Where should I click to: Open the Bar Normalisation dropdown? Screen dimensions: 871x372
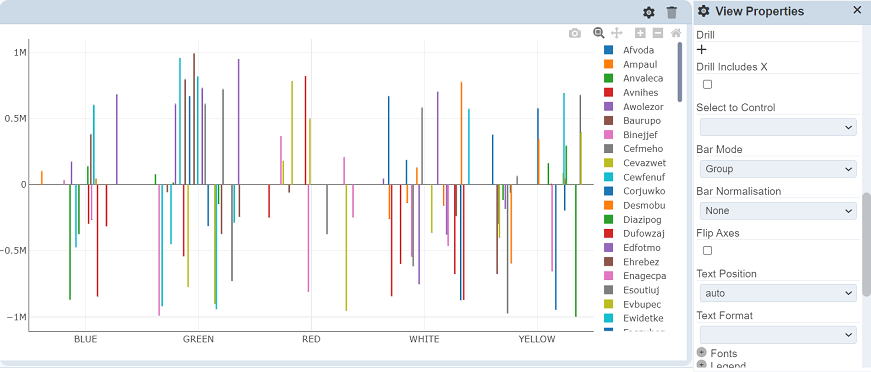(778, 210)
